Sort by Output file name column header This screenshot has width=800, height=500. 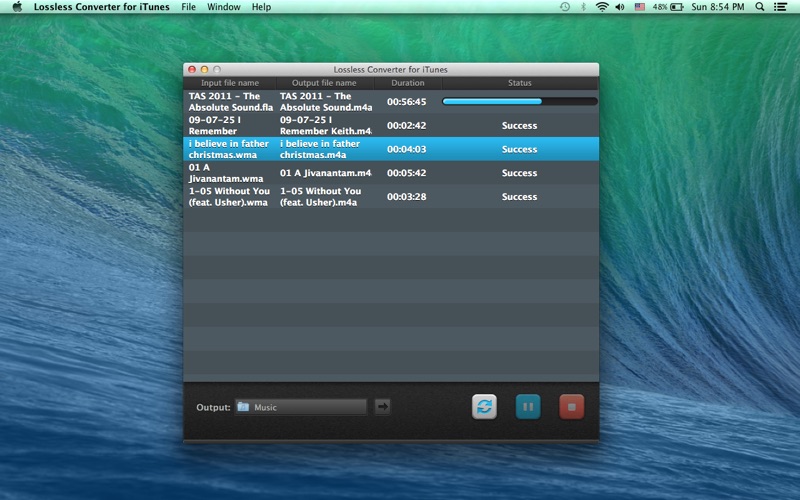coord(324,83)
